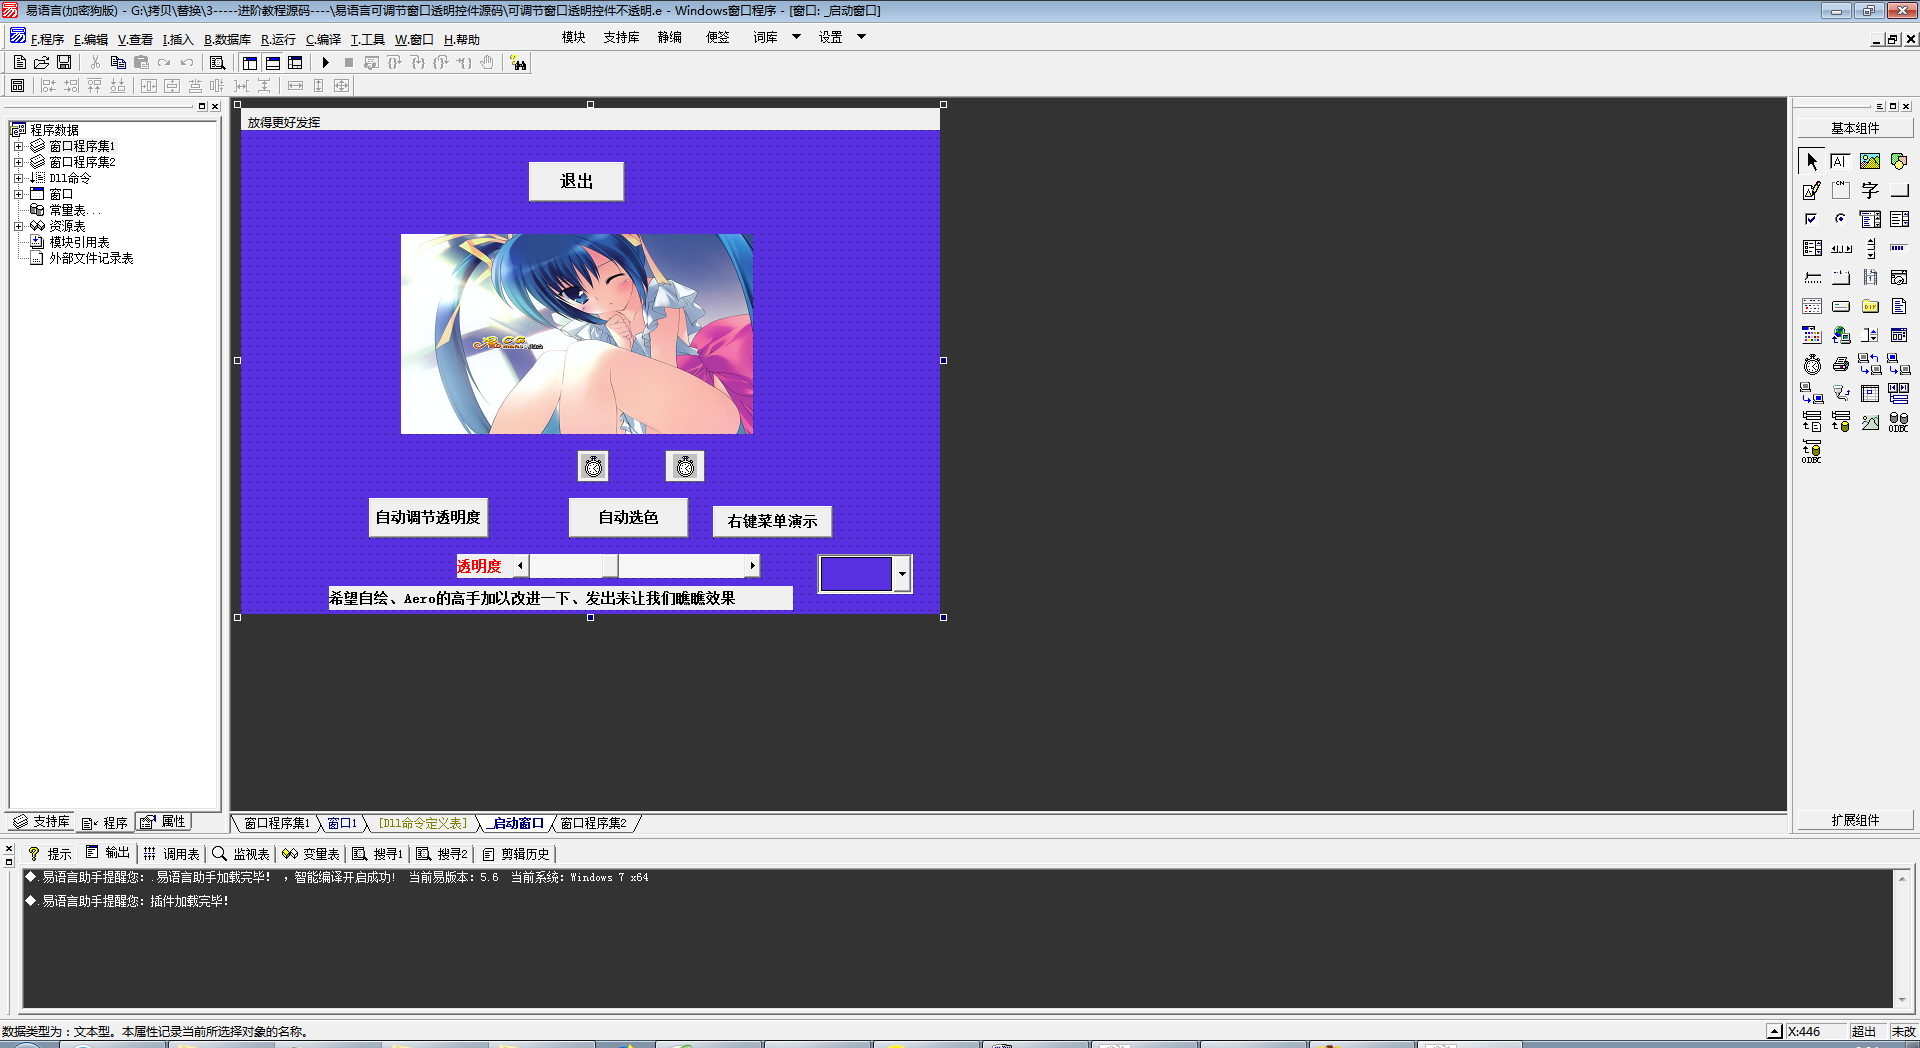Viewport: 1920px width, 1048px height.
Task: Switch to the 变量表 tab
Action: [311, 853]
